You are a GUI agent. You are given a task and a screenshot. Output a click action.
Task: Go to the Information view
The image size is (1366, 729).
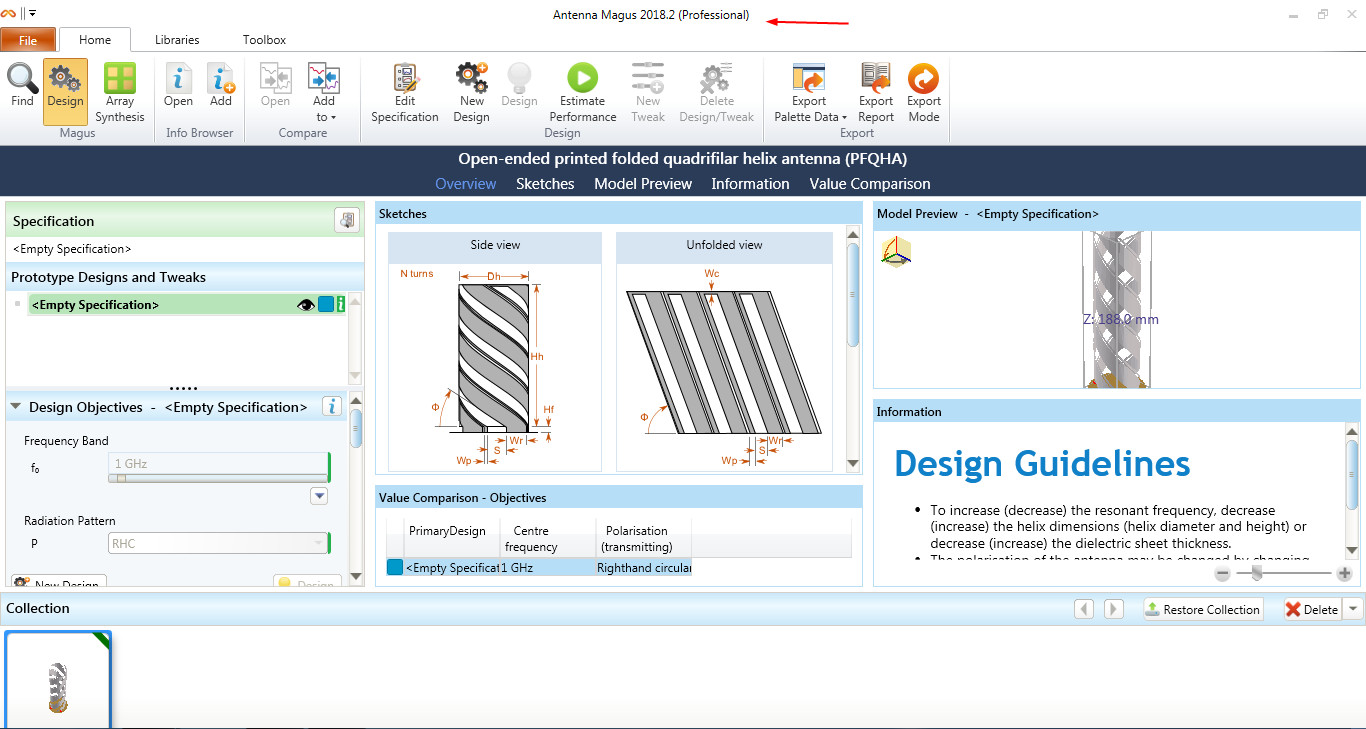[x=750, y=184]
